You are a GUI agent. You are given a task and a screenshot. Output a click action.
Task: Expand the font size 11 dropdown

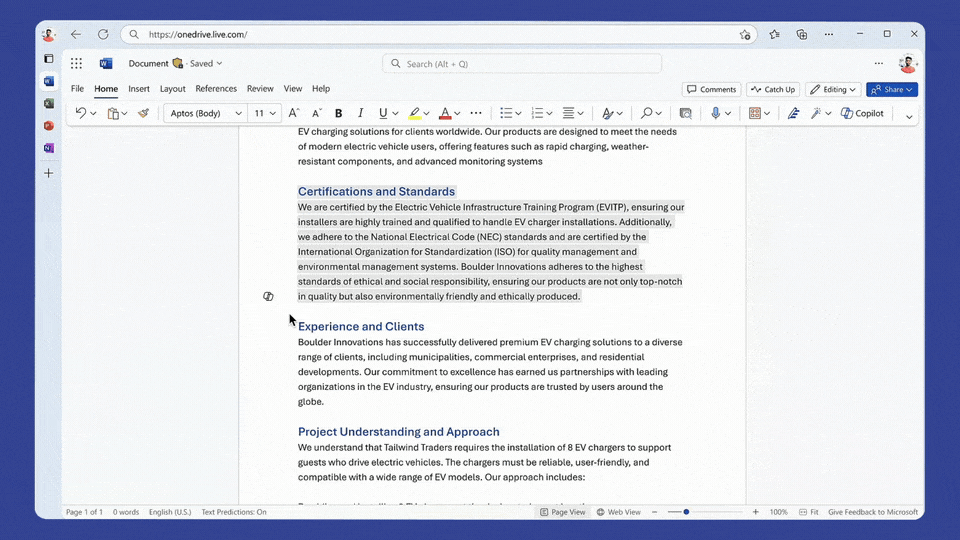264,114
